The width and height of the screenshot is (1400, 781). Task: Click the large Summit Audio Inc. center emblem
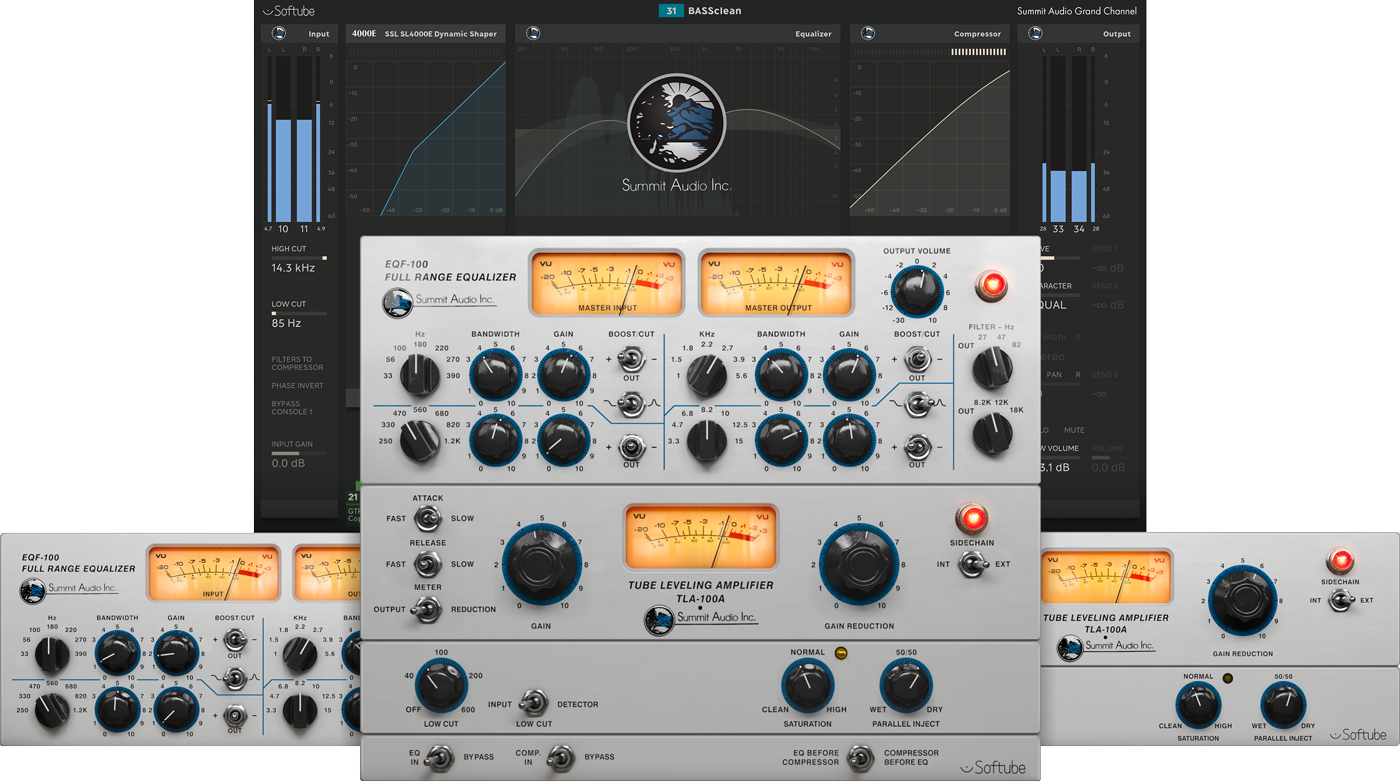(x=677, y=123)
